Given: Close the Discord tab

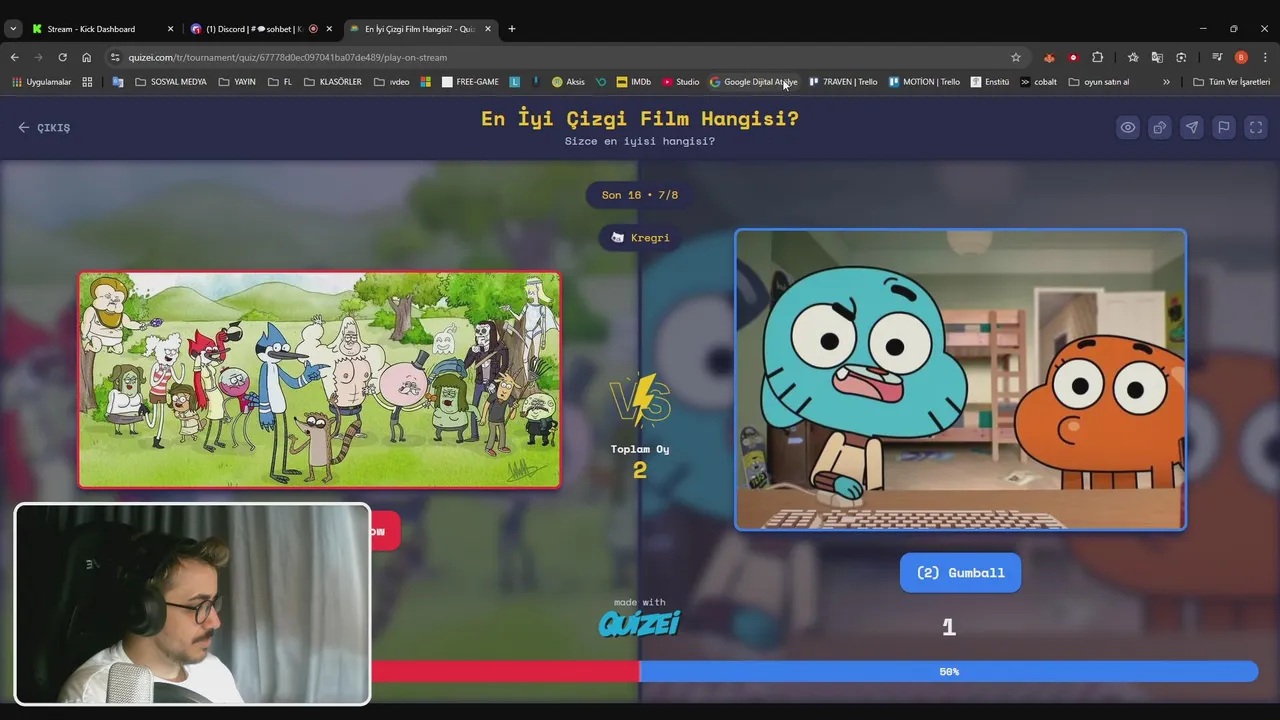Looking at the screenshot, I should [329, 29].
